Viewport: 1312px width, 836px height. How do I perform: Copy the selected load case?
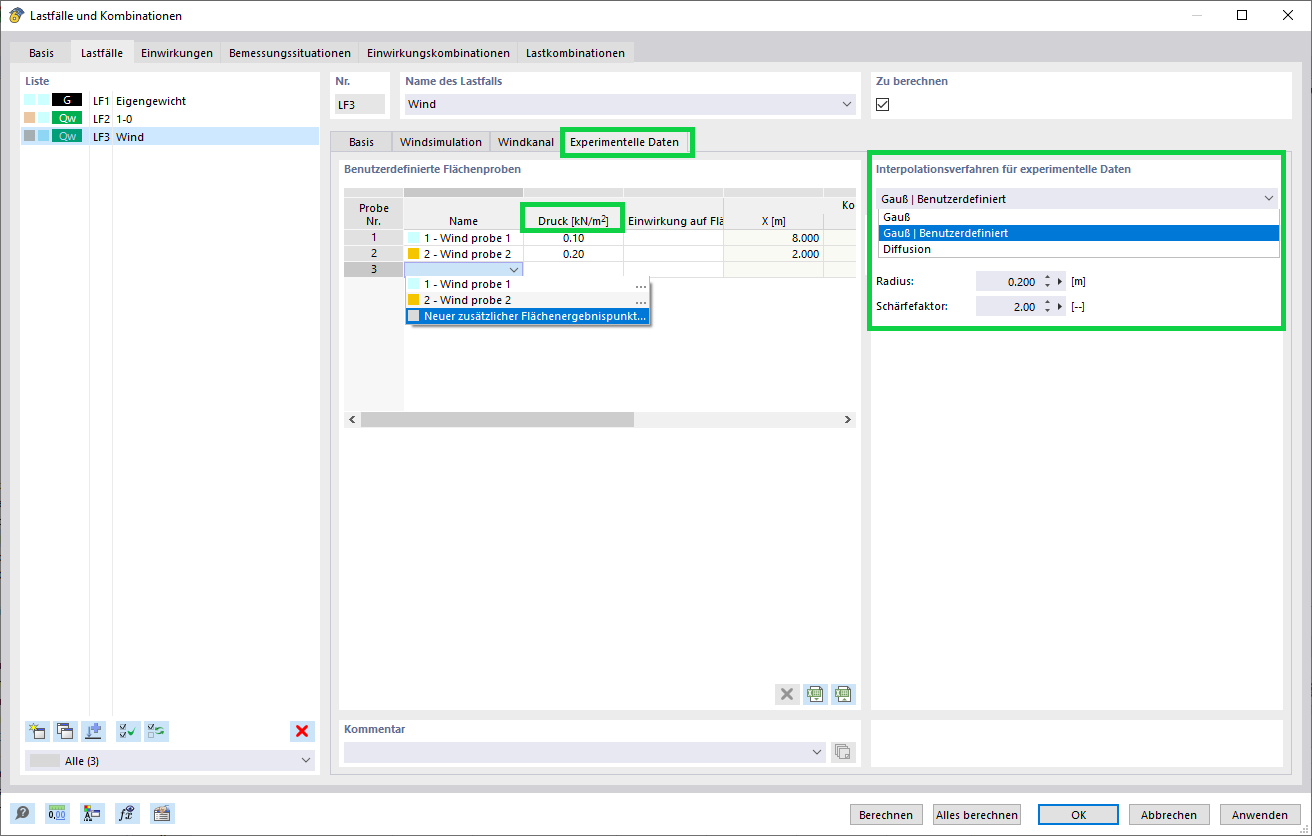tap(65, 731)
